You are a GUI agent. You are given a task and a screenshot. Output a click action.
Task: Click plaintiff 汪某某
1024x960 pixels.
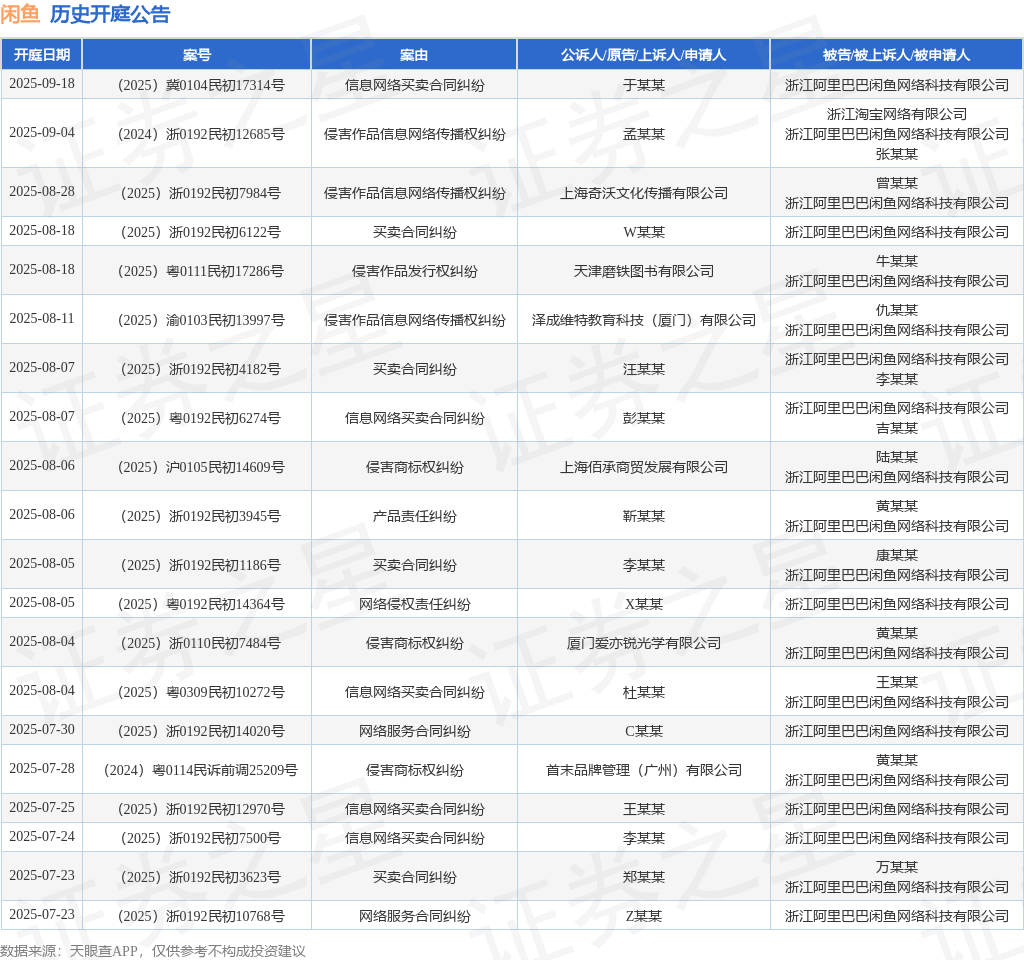coord(644,369)
